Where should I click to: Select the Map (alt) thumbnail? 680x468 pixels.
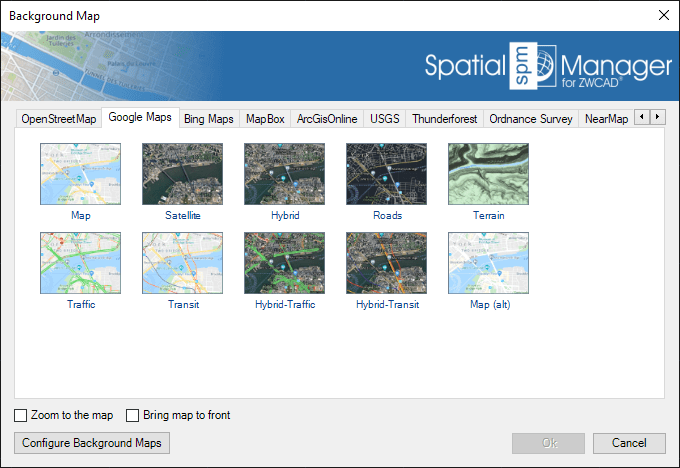click(488, 264)
